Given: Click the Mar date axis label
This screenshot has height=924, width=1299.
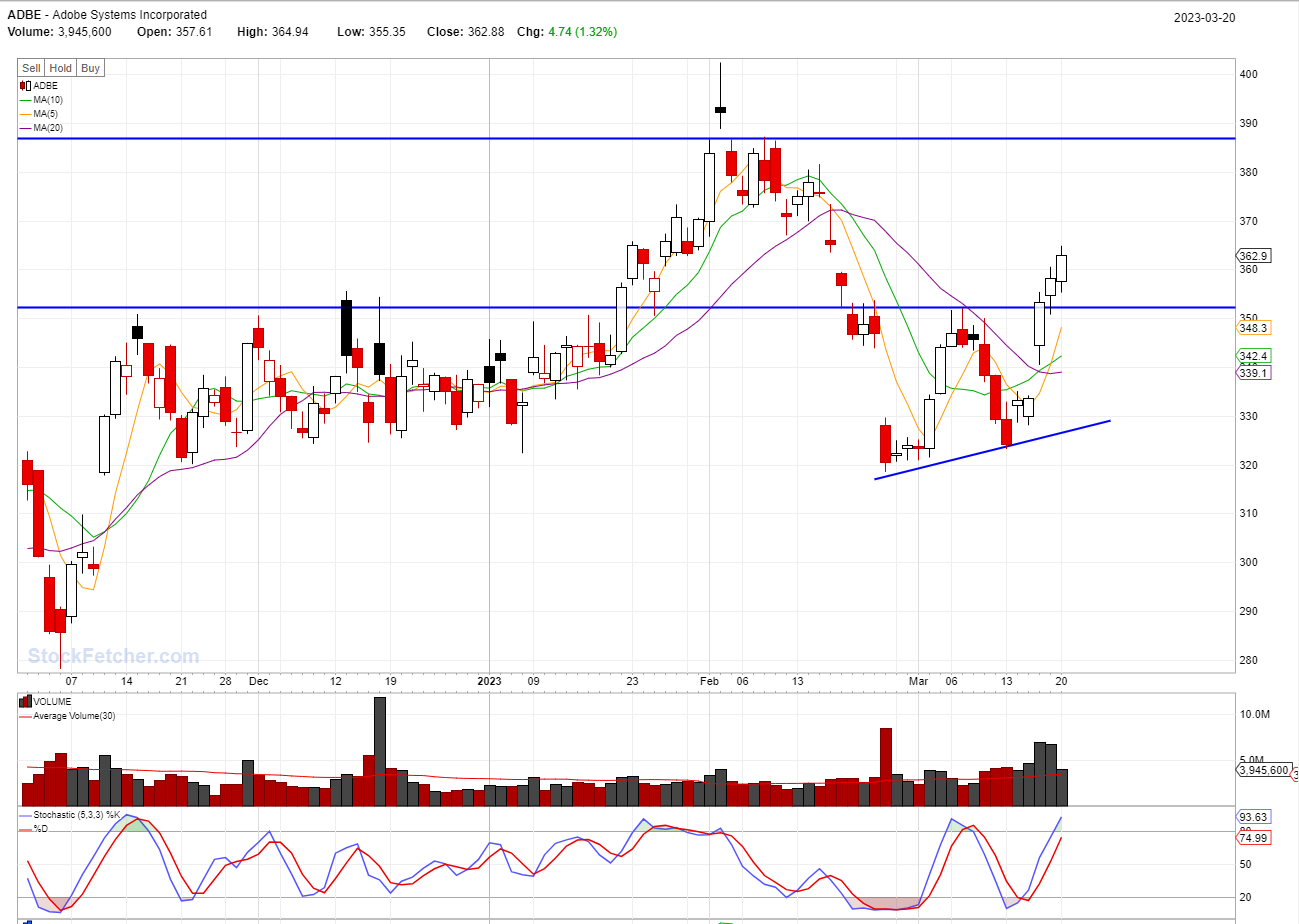Looking at the screenshot, I should (918, 681).
